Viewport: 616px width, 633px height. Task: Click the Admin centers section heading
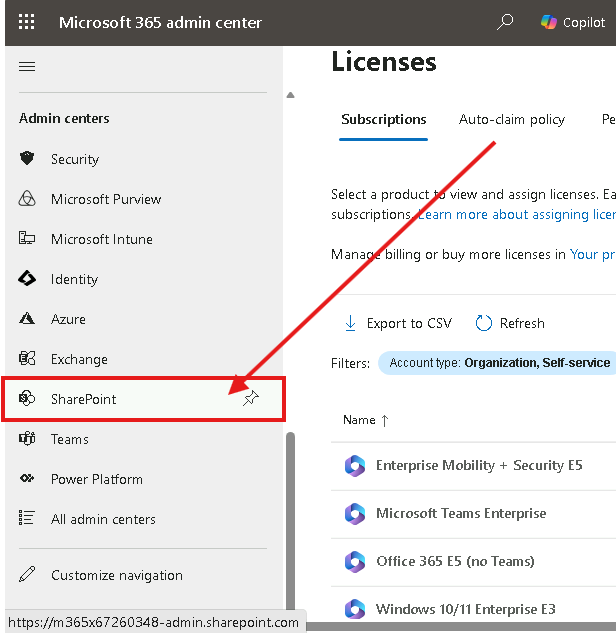(64, 118)
